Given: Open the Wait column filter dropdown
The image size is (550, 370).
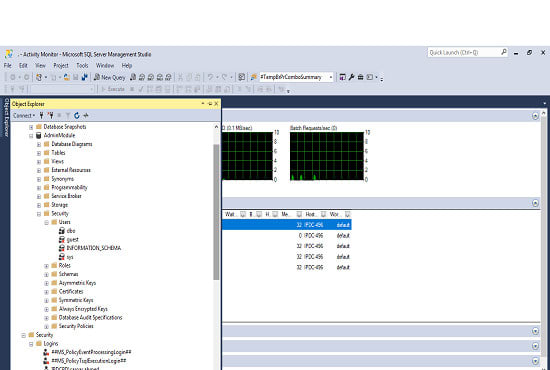Looking at the screenshot, I should coord(243,214).
